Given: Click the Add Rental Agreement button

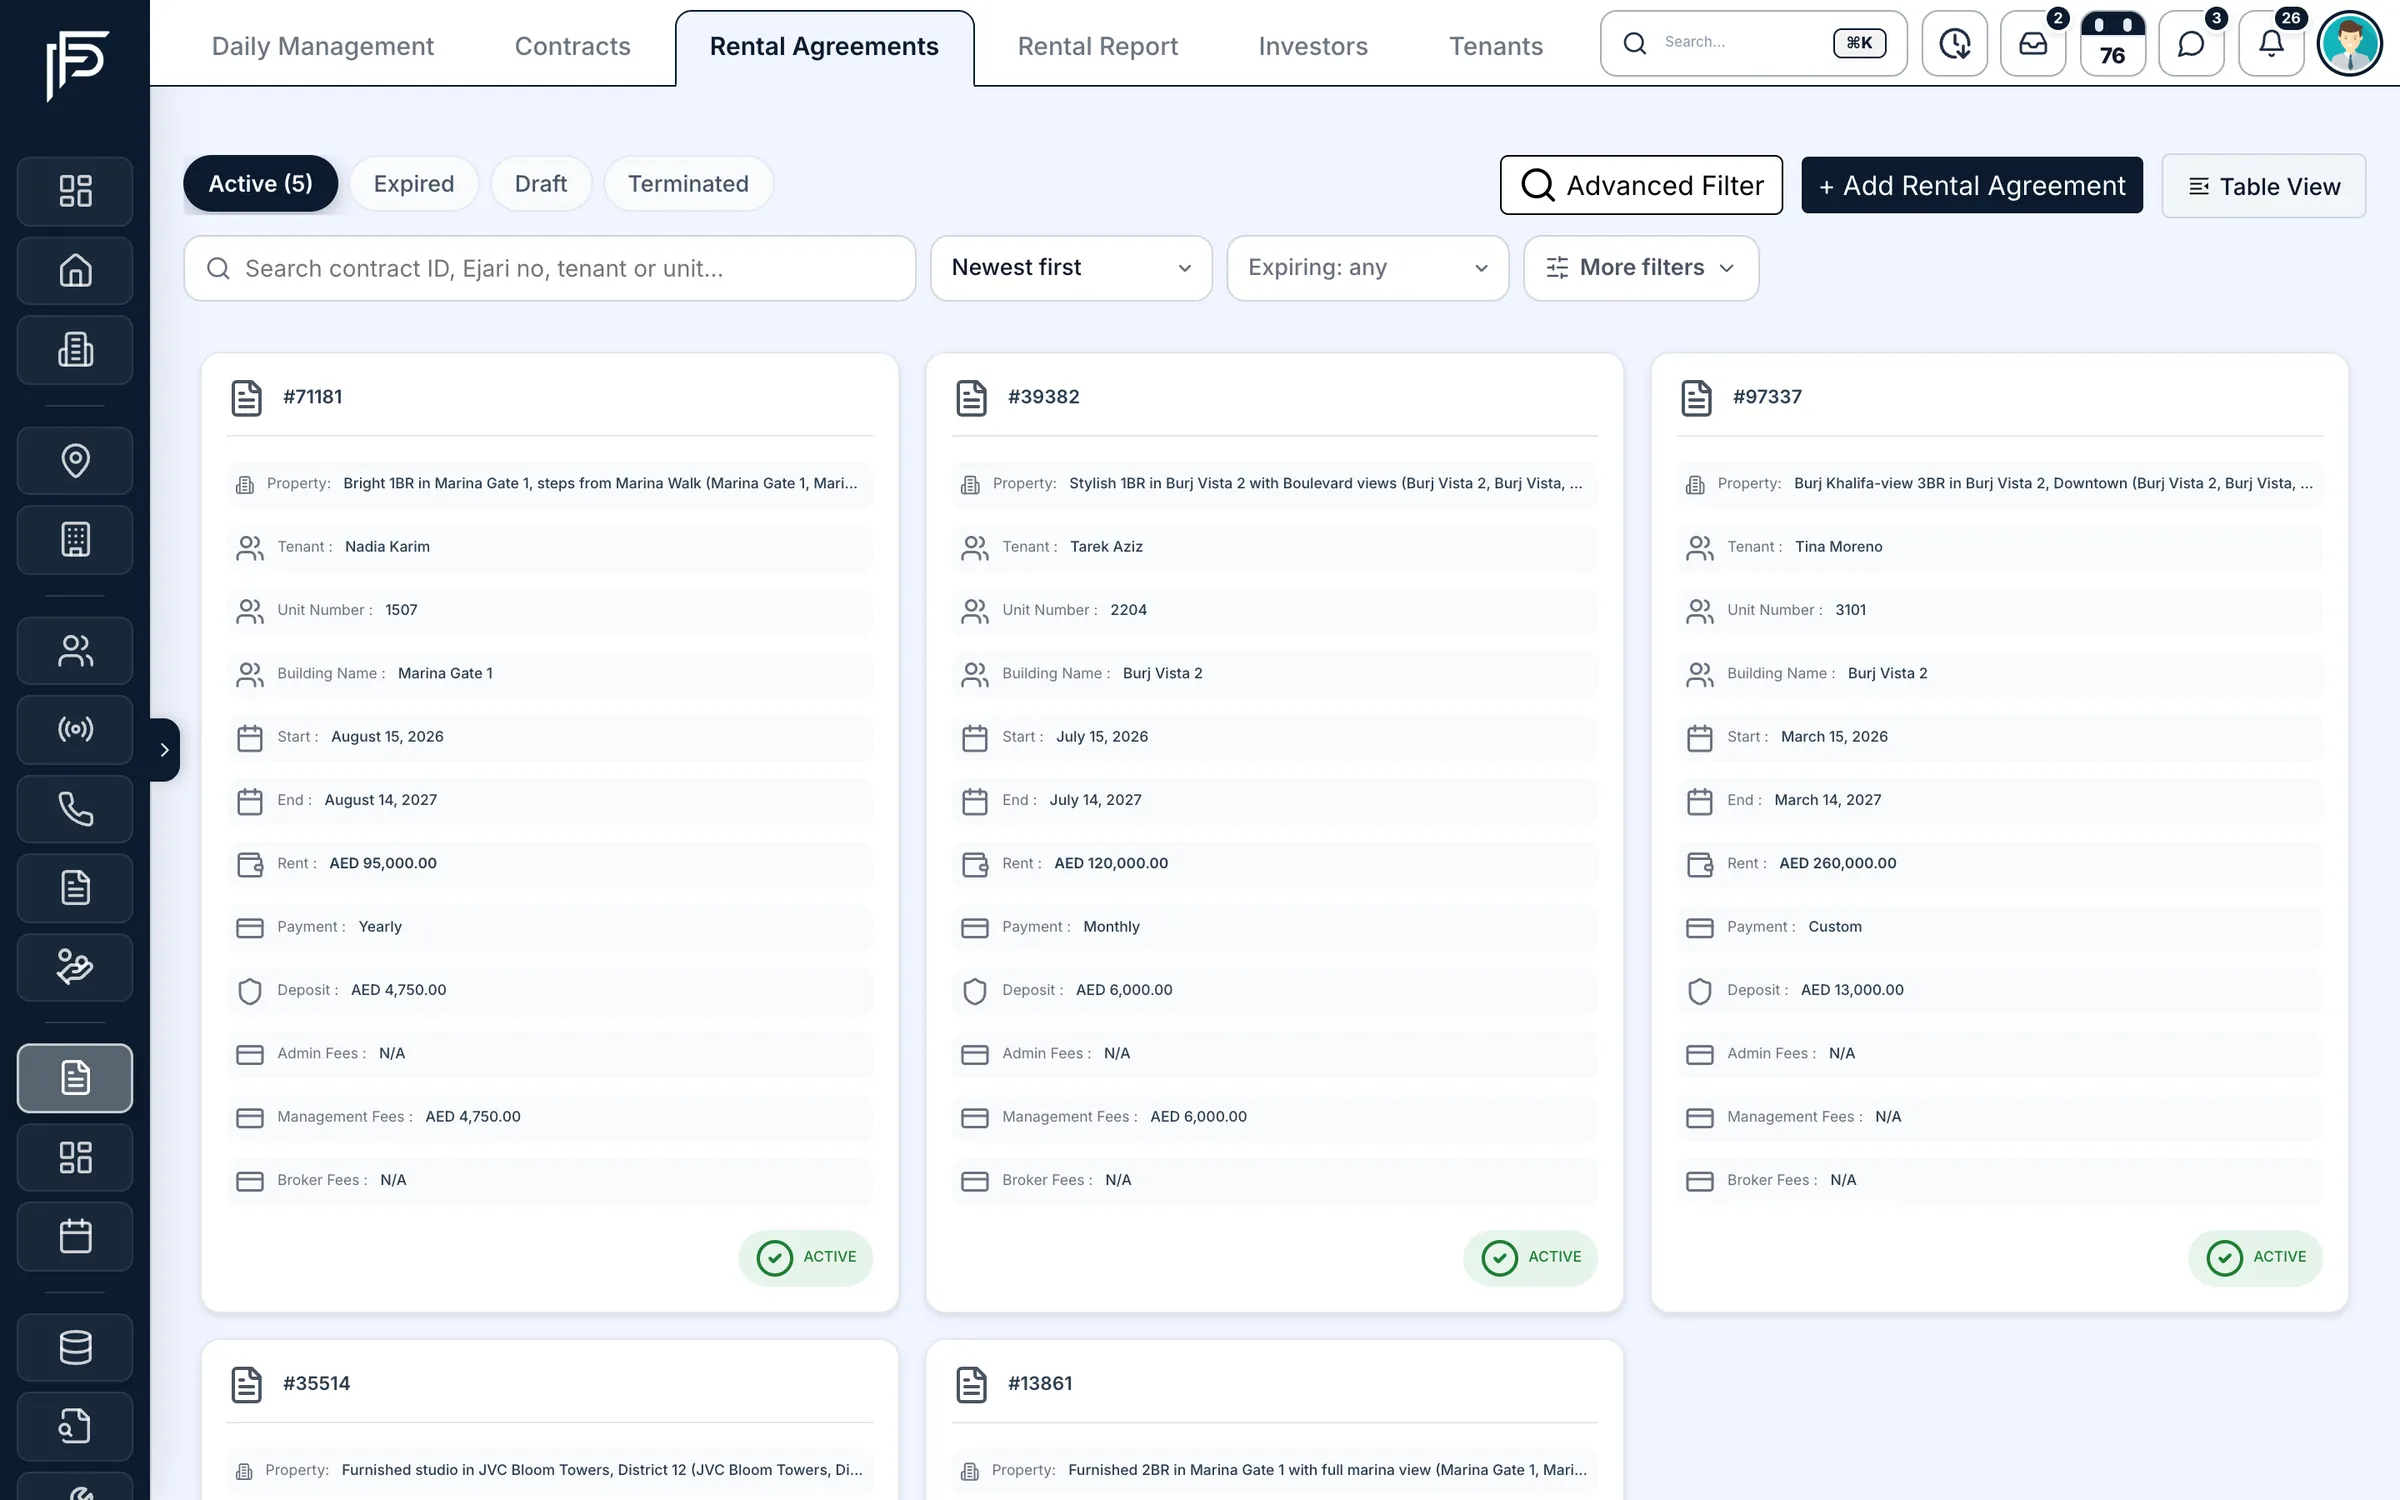Looking at the screenshot, I should point(1971,185).
